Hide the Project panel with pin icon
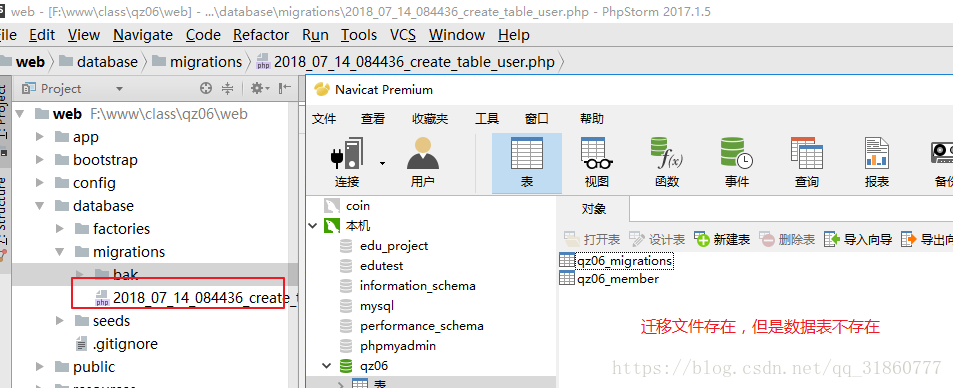 click(284, 89)
